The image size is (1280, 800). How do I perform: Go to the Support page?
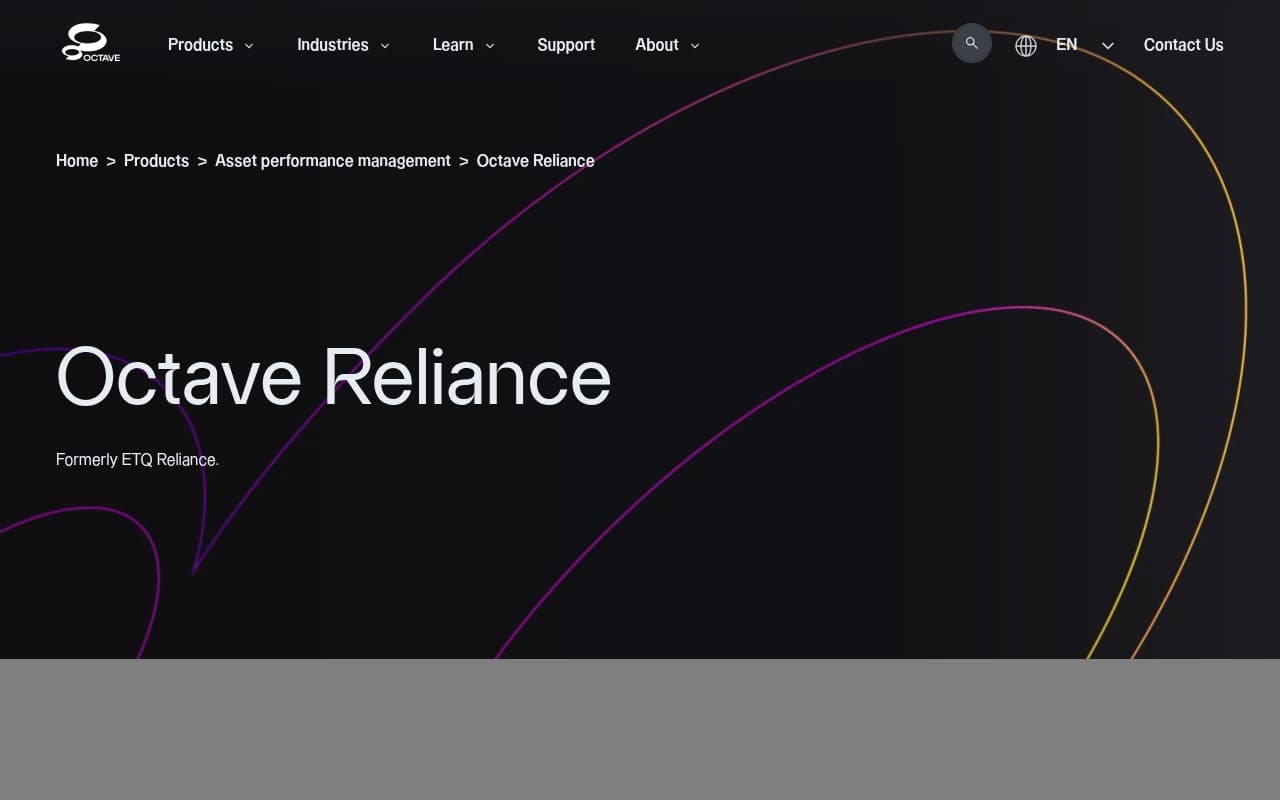point(566,45)
